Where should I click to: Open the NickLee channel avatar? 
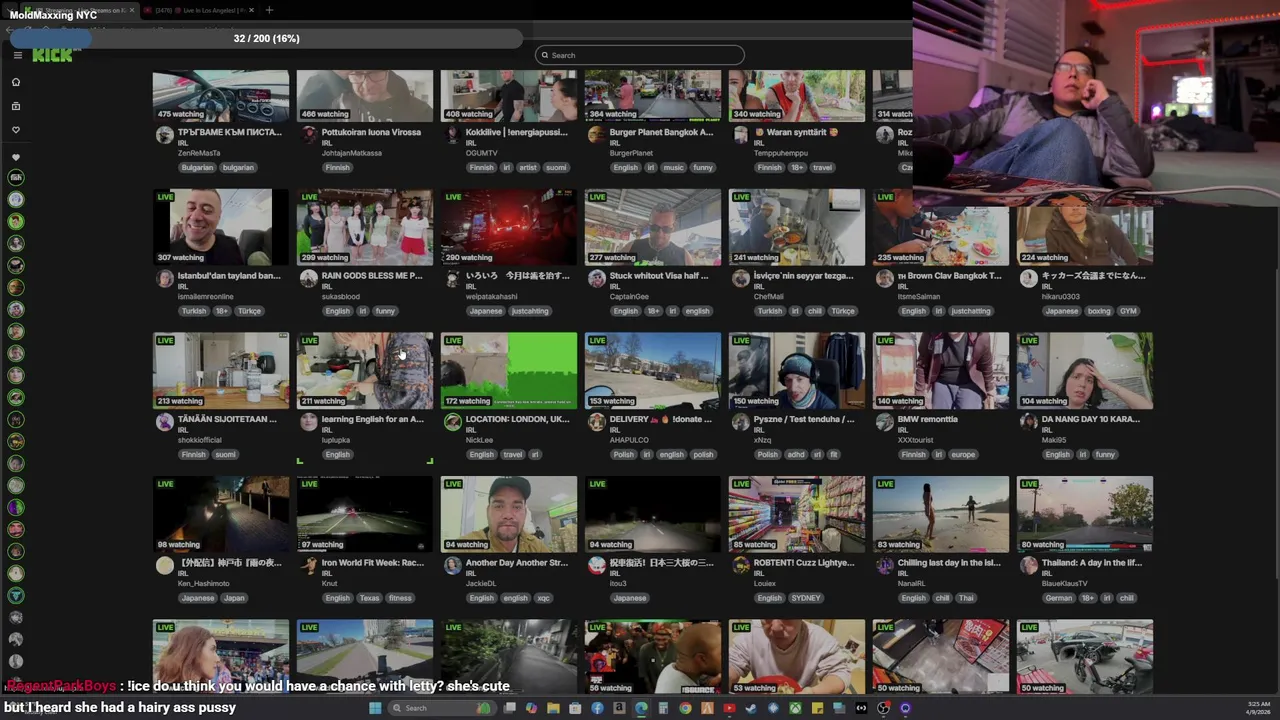[x=452, y=422]
